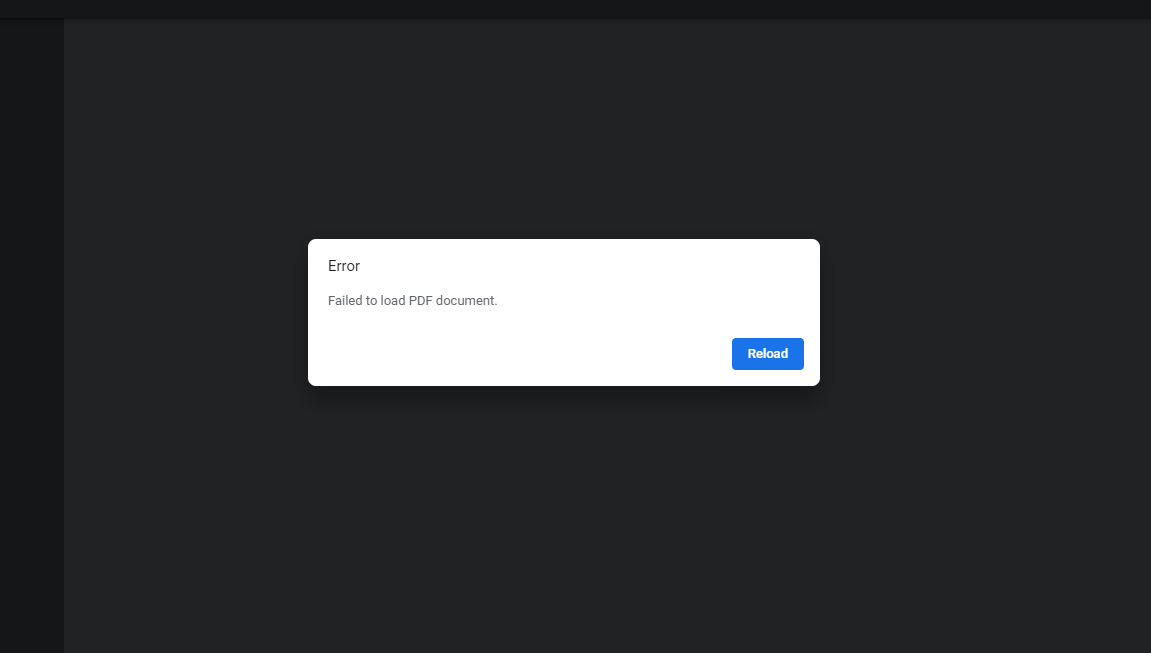1151x653 pixels.
Task: Click empty white space left of Reload button
Action: coord(520,354)
